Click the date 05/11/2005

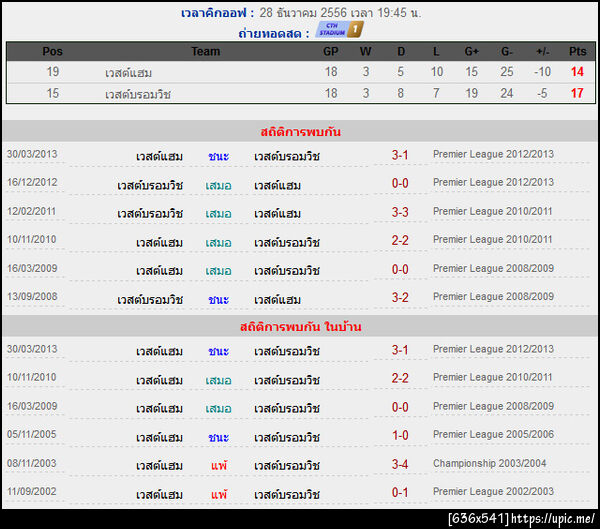pos(31,434)
